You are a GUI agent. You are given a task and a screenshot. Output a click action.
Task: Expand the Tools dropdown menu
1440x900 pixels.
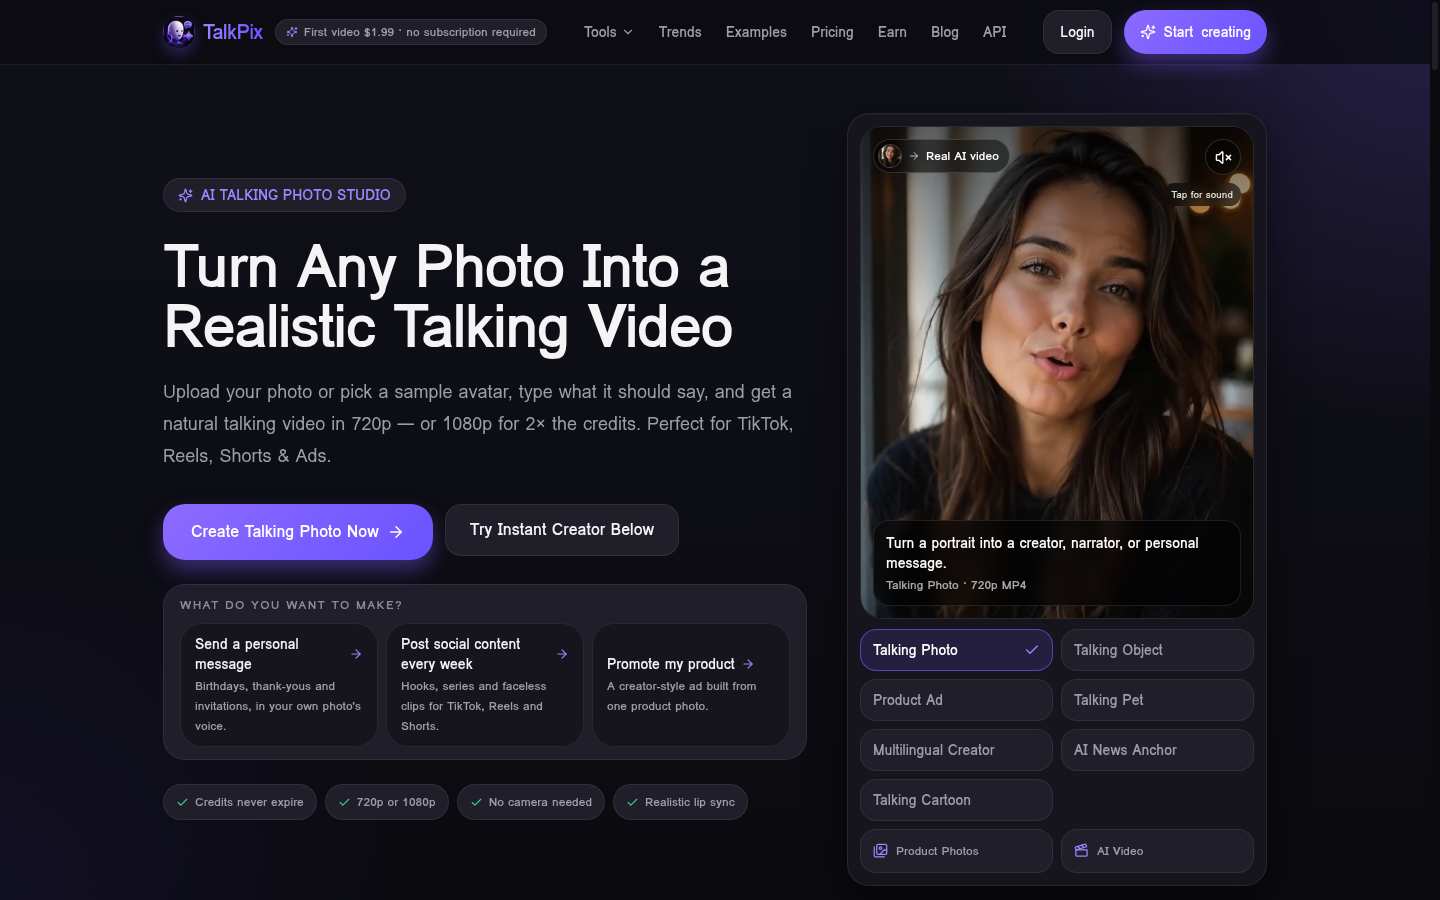tap(608, 32)
